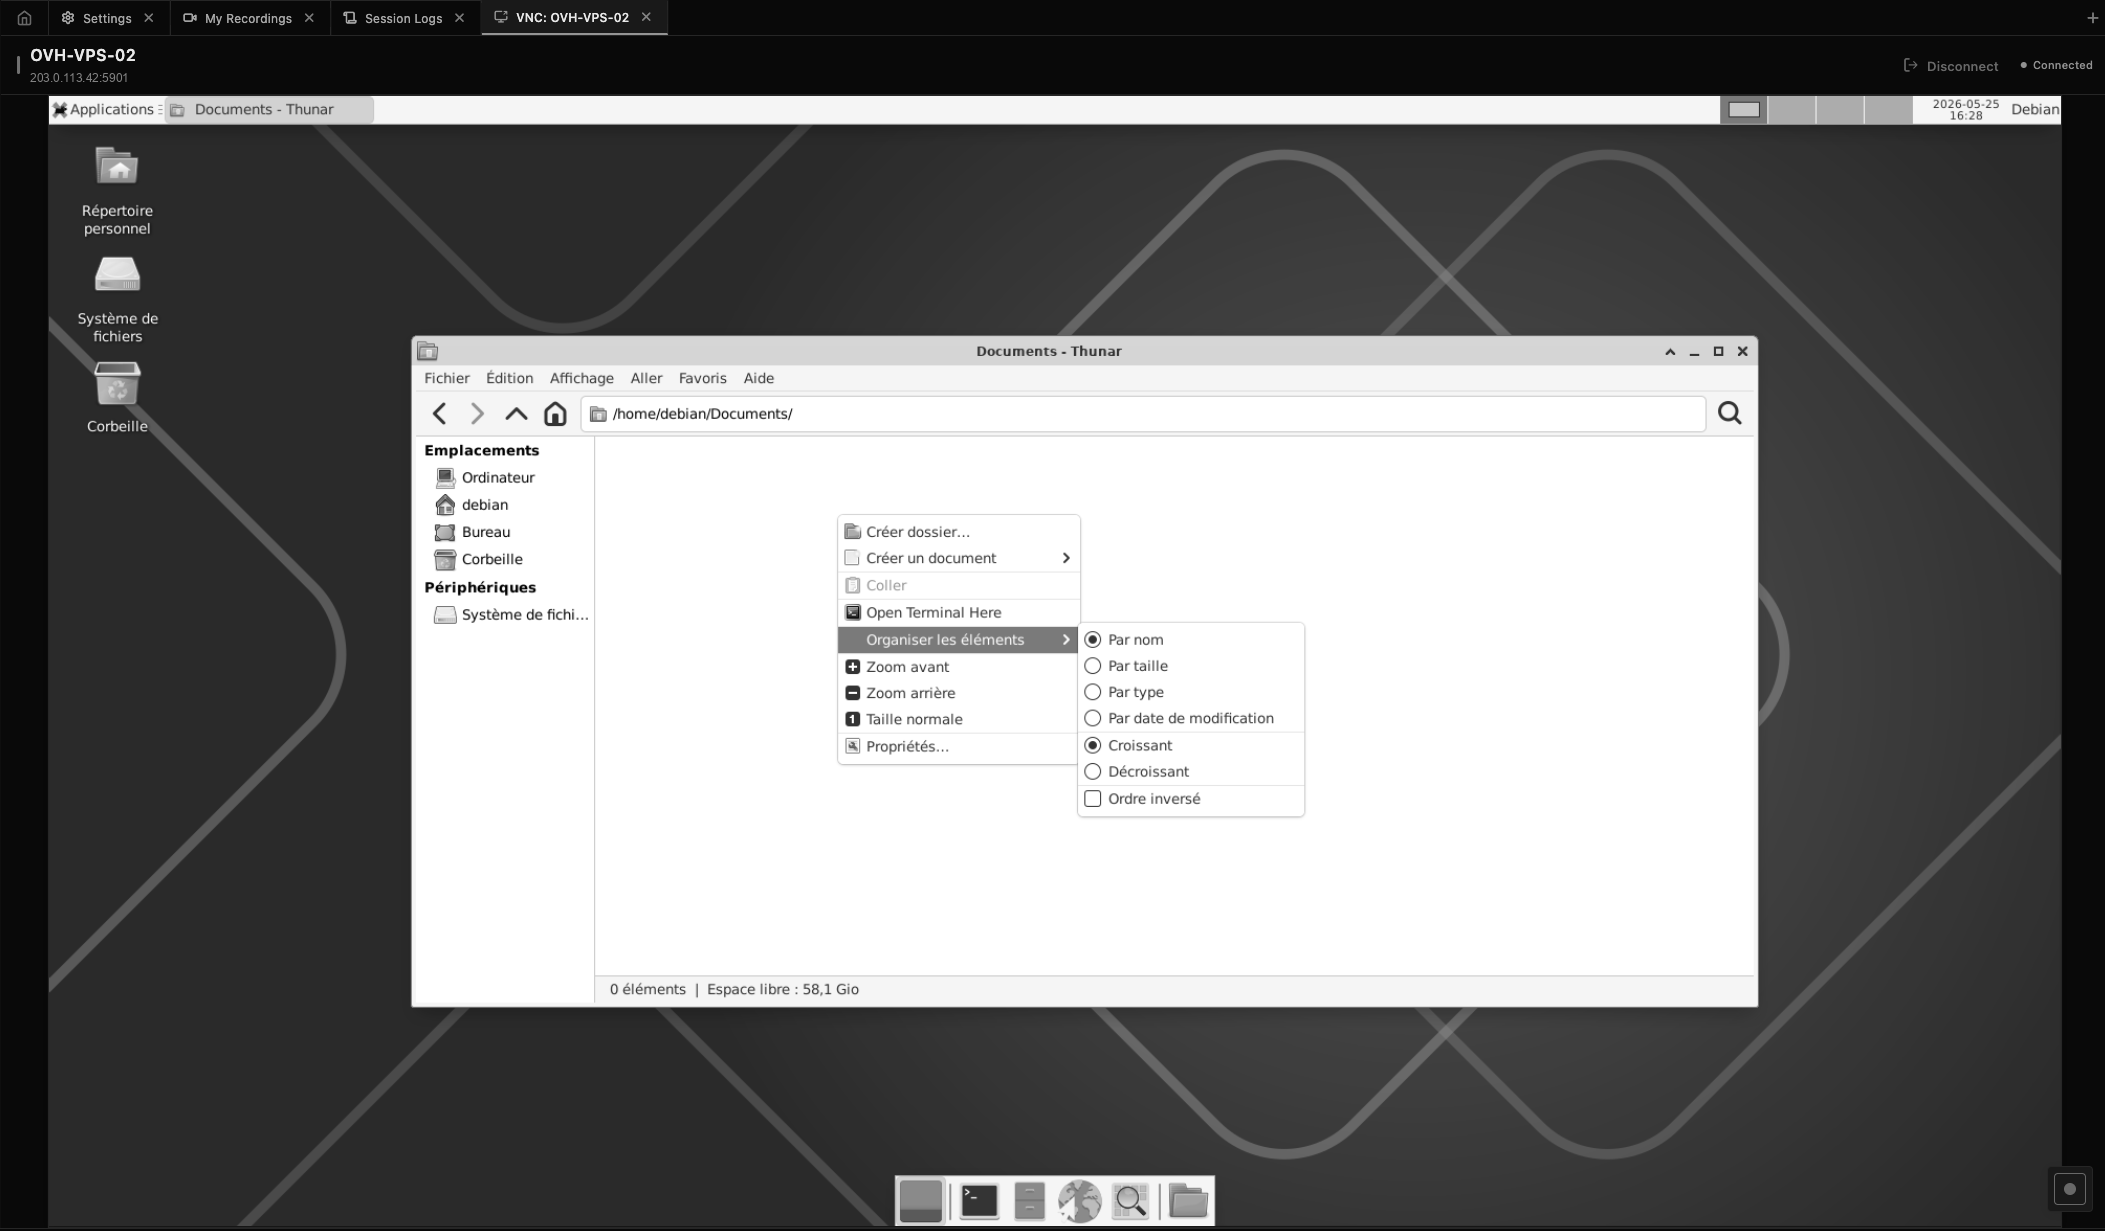The height and width of the screenshot is (1231, 2105).
Task: Open the application finder magnifier in dock
Action: (x=1131, y=1201)
